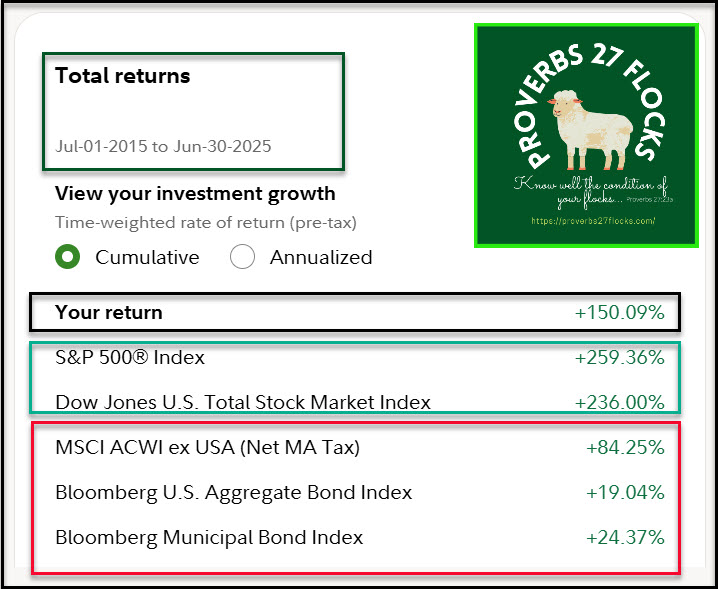Select the Dow Jones U.S. Total Stock Market Index
This screenshot has width=718, height=589.
click(243, 402)
